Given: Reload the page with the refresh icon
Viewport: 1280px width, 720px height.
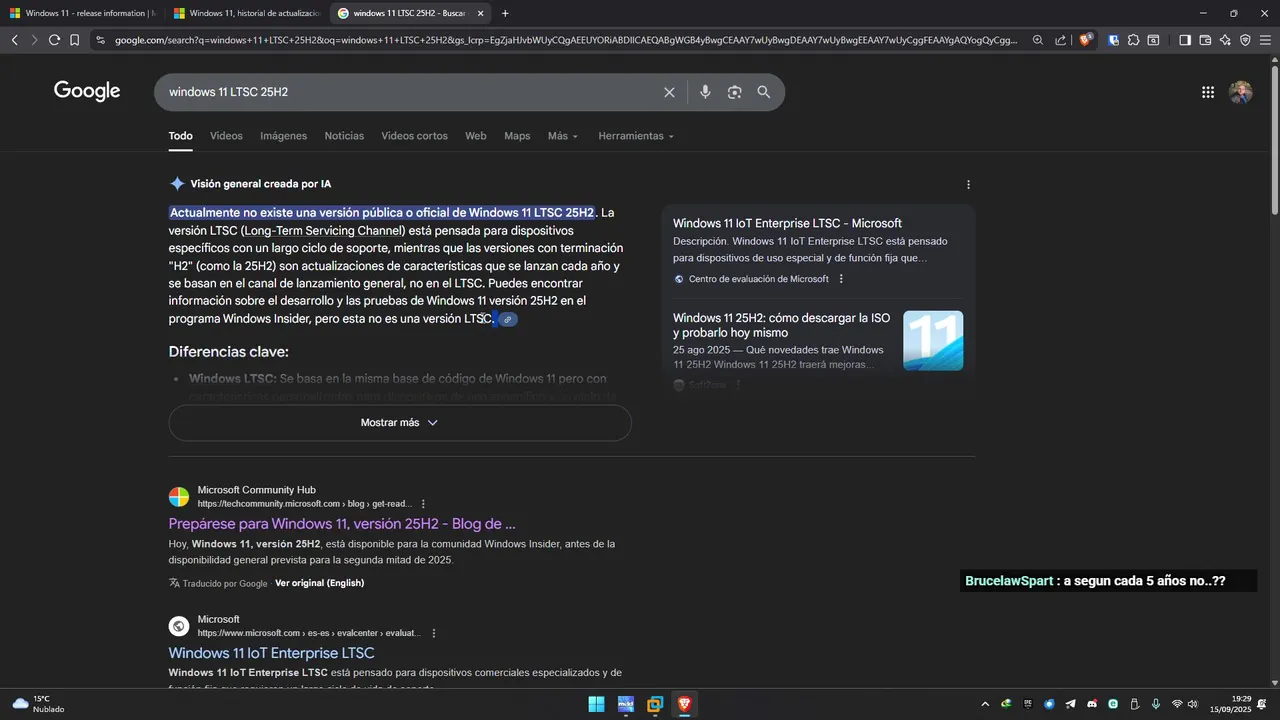Looking at the screenshot, I should [54, 40].
